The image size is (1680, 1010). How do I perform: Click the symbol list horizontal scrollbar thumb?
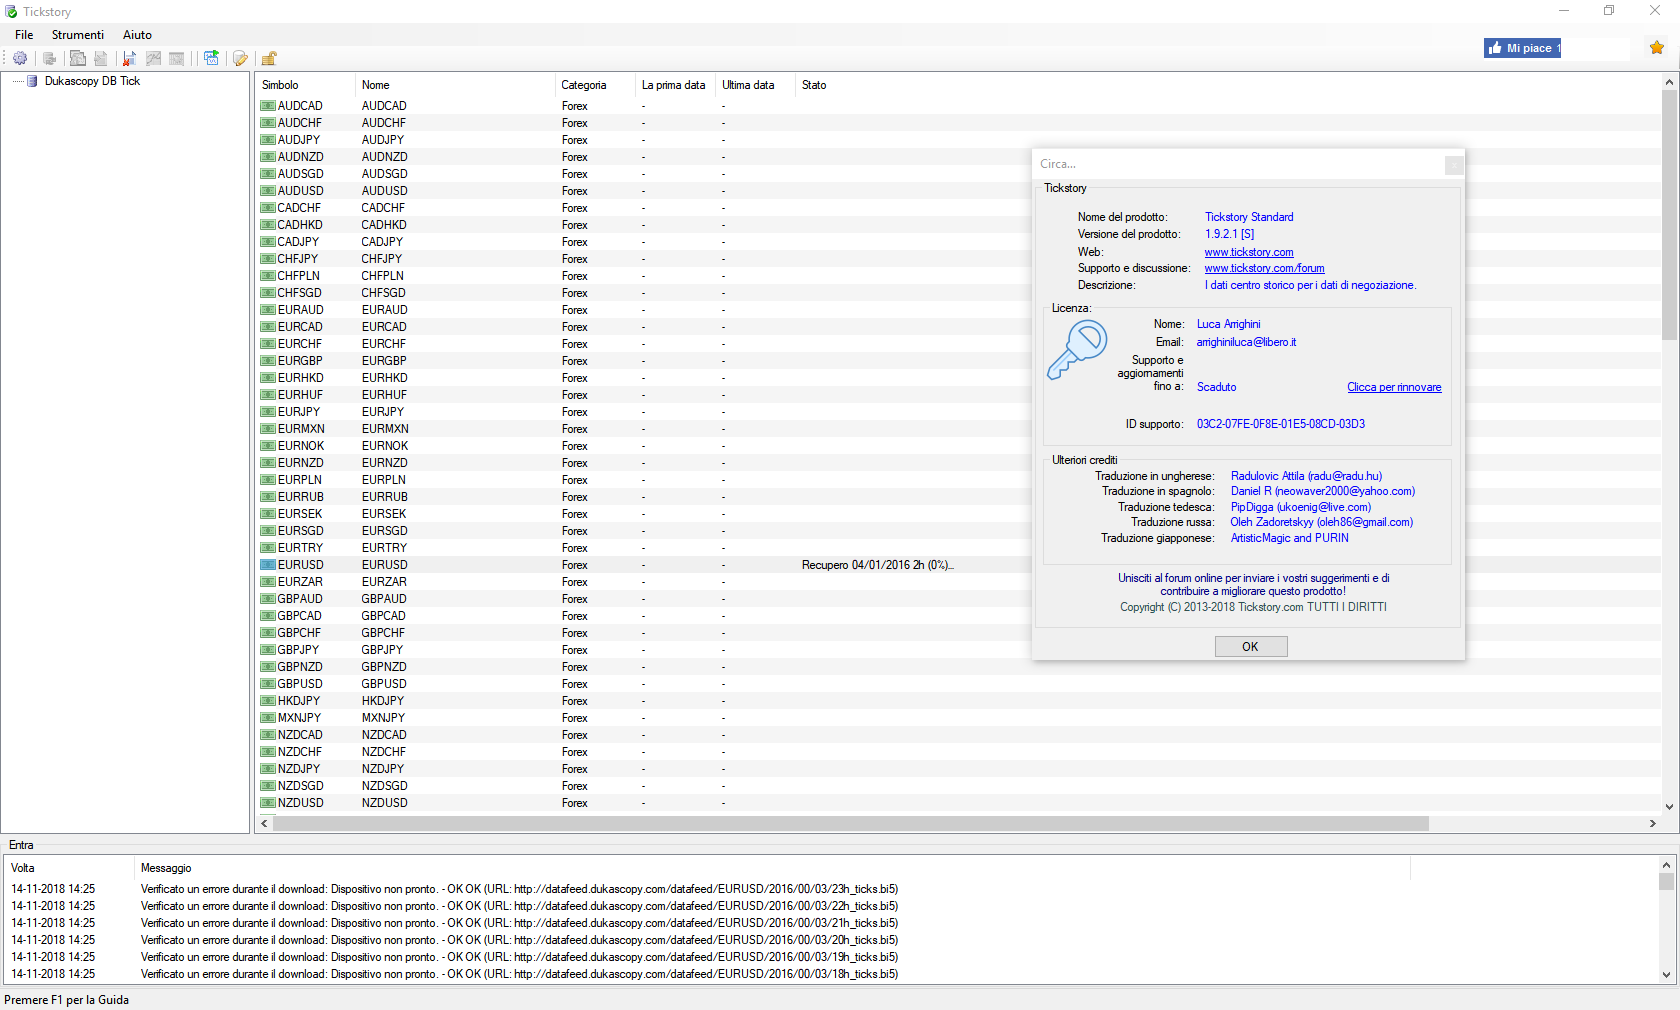tap(850, 824)
